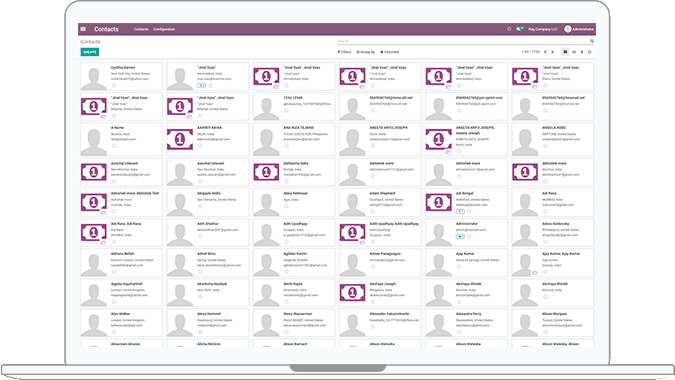Open activity clock on Aghdas Karimi card
The width and height of the screenshot is (675, 380).
286,272
